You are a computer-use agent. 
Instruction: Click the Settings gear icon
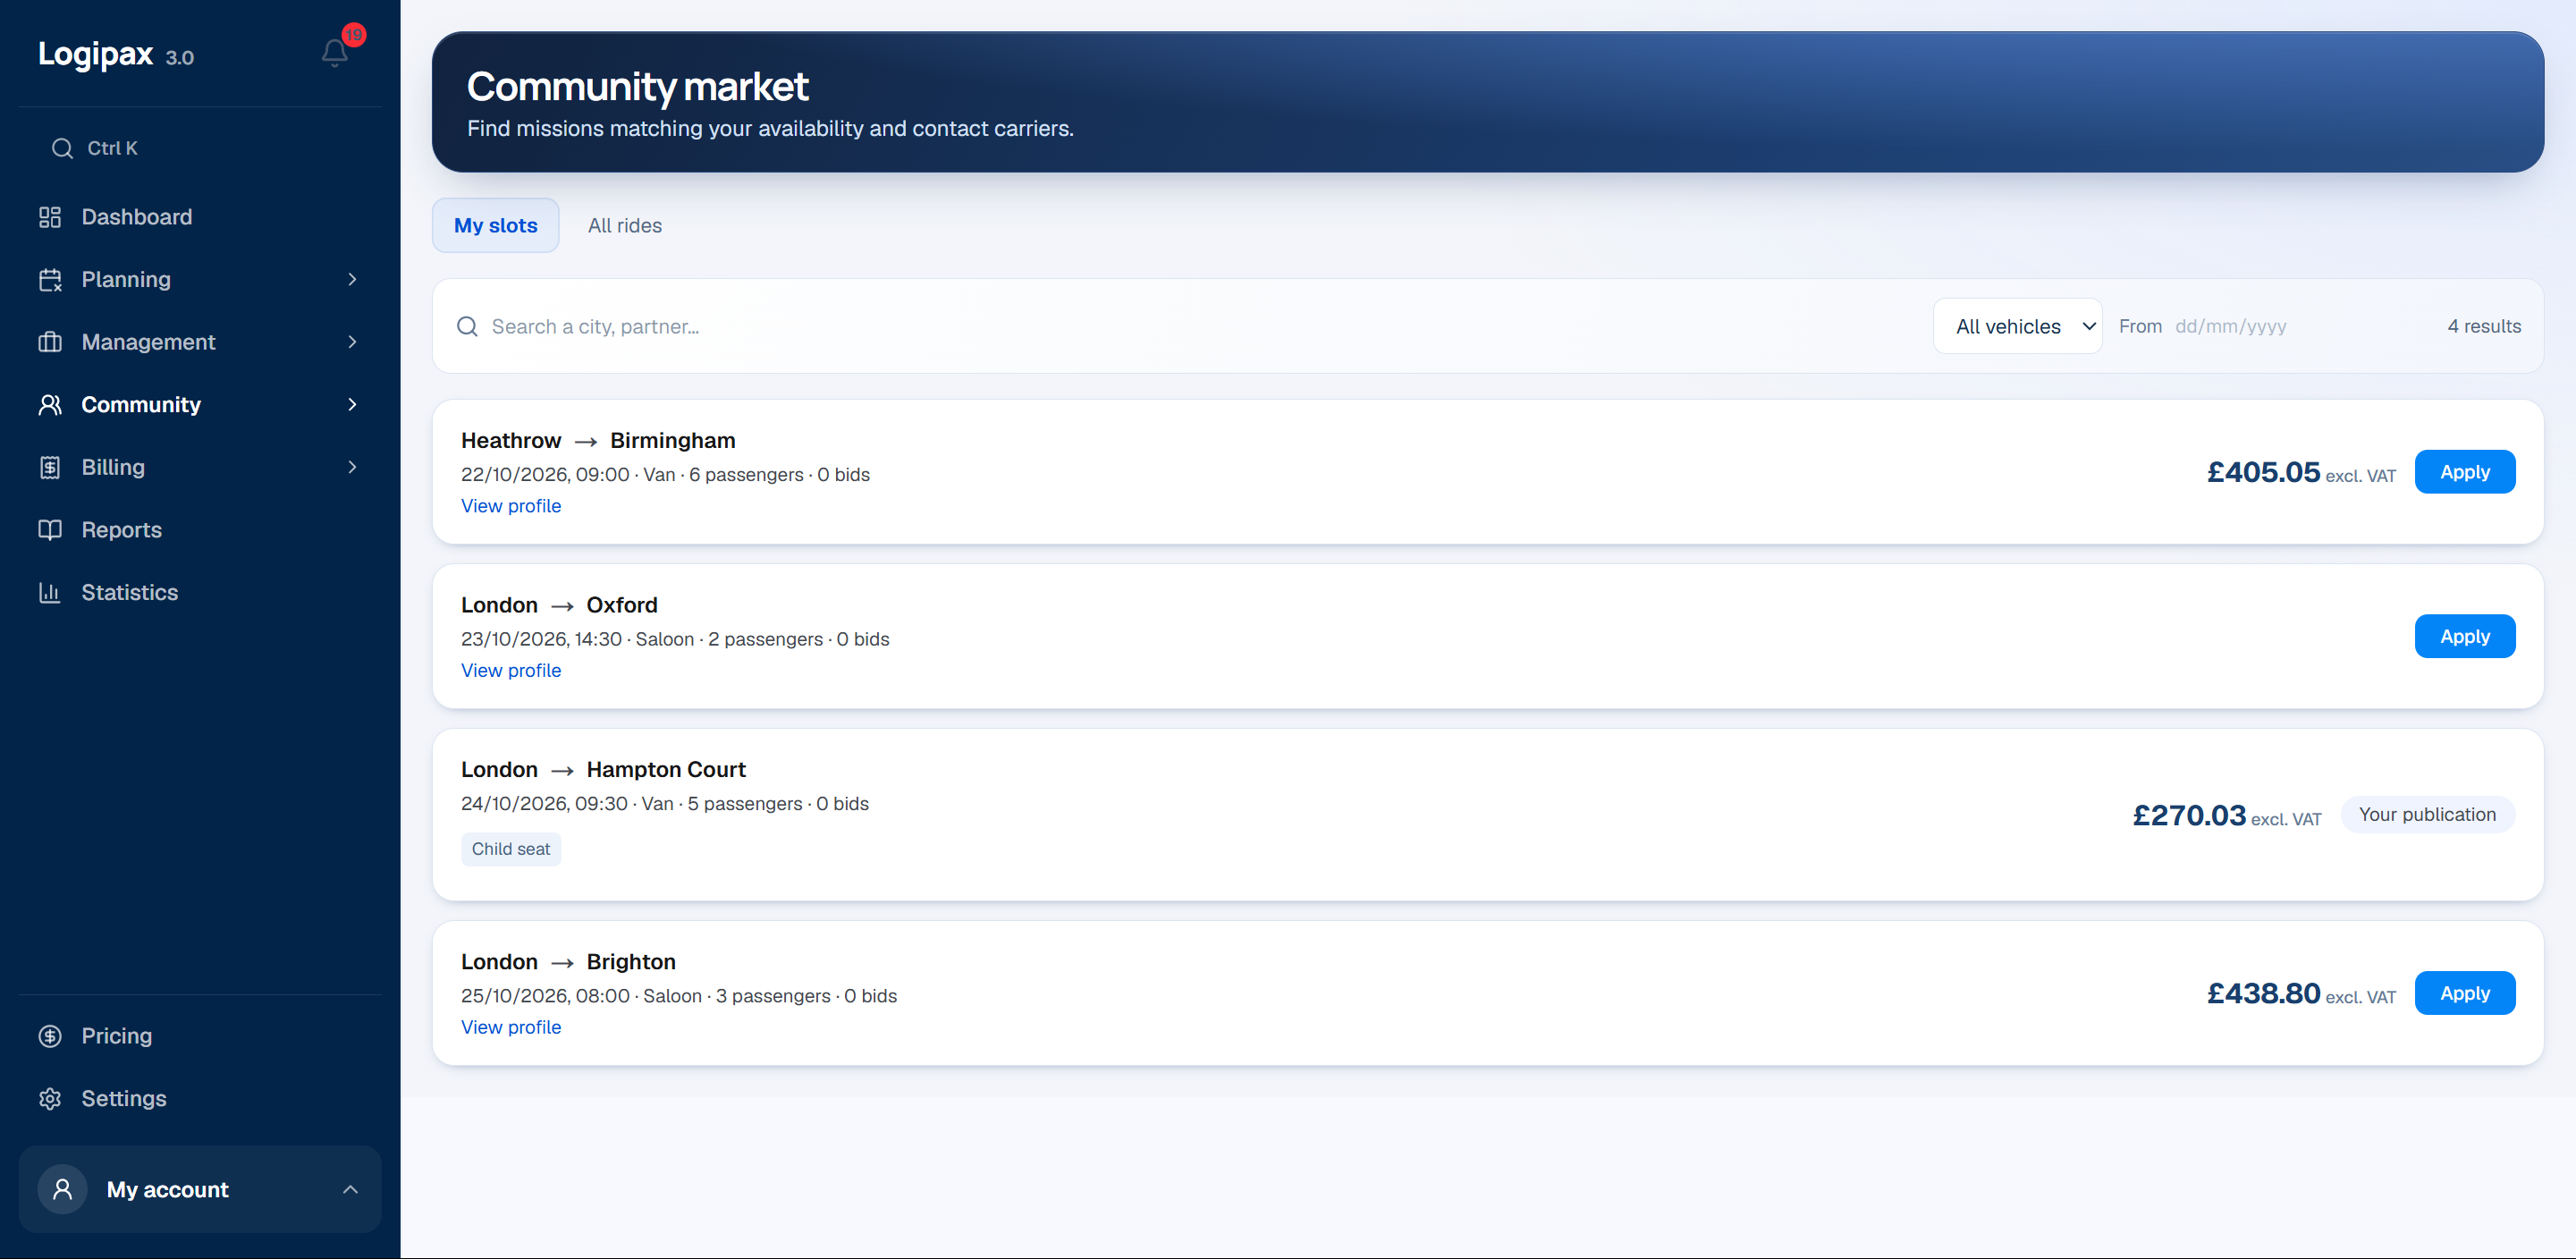[50, 1099]
